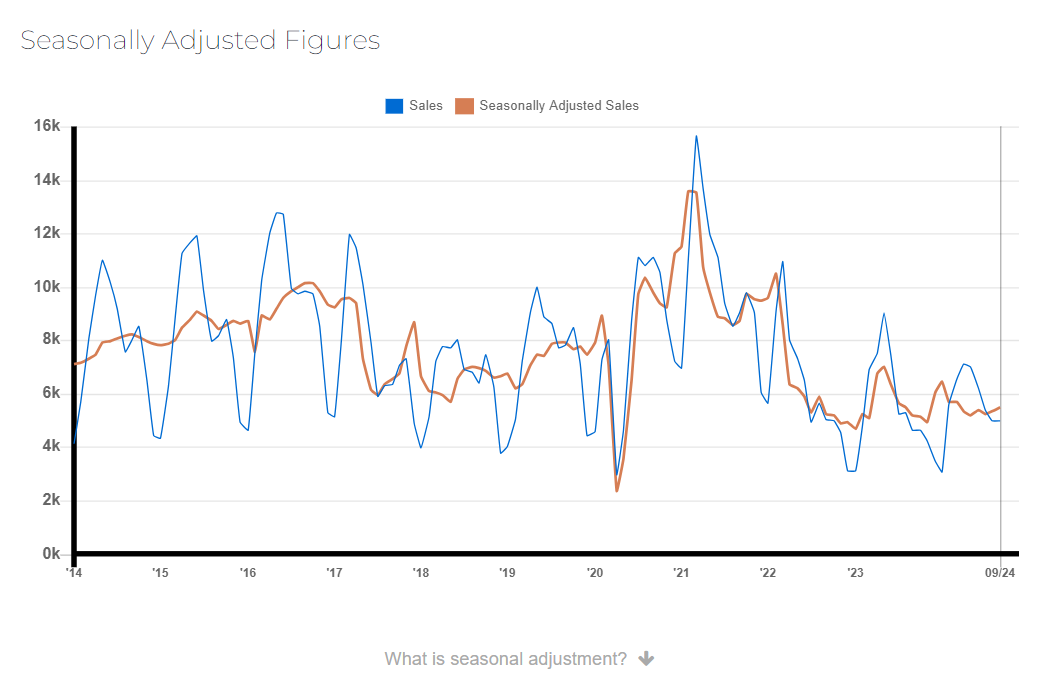Click the highest Sales peak in 2021
The height and width of the screenshot is (696, 1040).
[696, 136]
